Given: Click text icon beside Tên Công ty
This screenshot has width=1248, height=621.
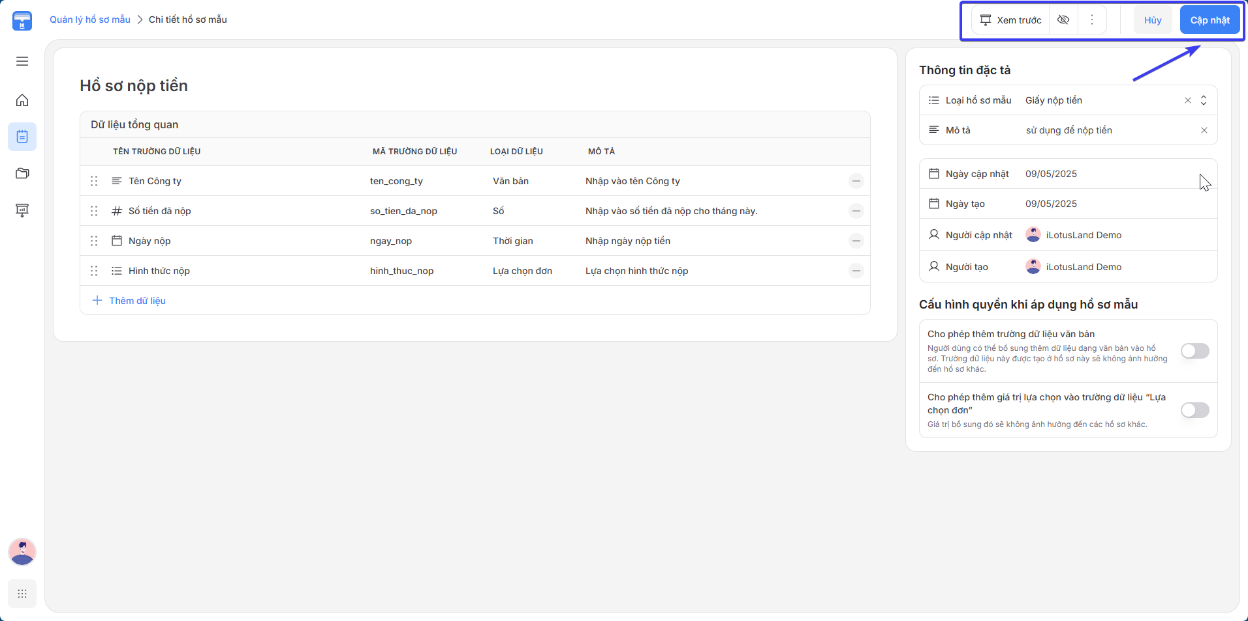Looking at the screenshot, I should 117,181.
